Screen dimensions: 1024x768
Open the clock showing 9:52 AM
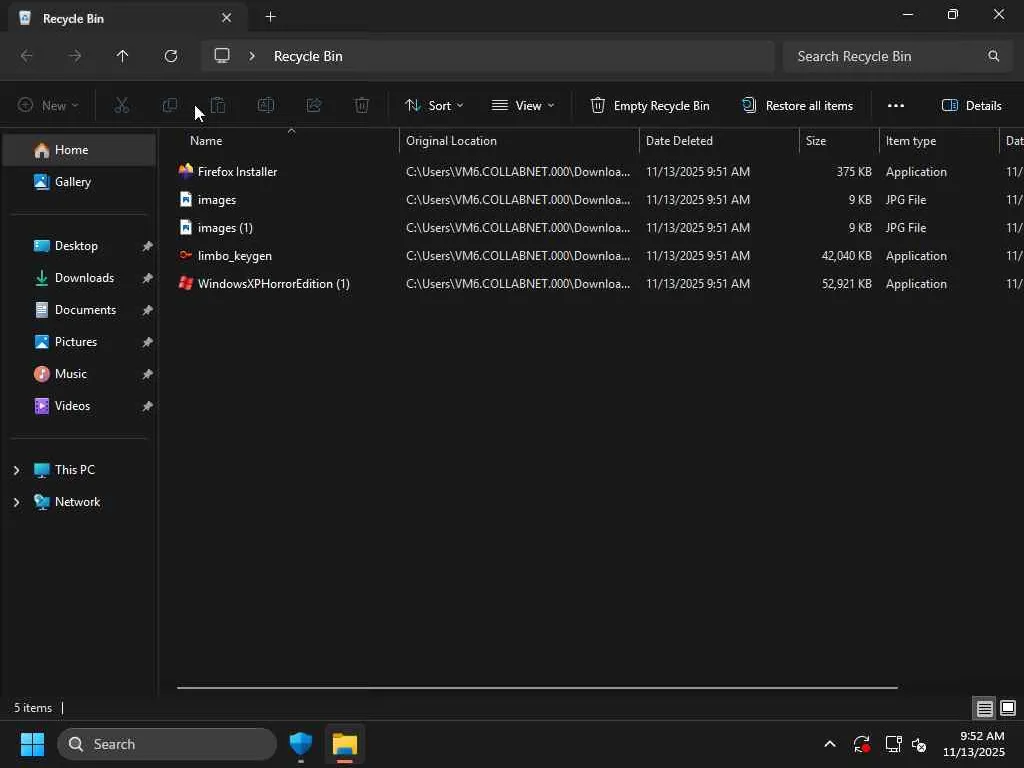click(x=973, y=744)
